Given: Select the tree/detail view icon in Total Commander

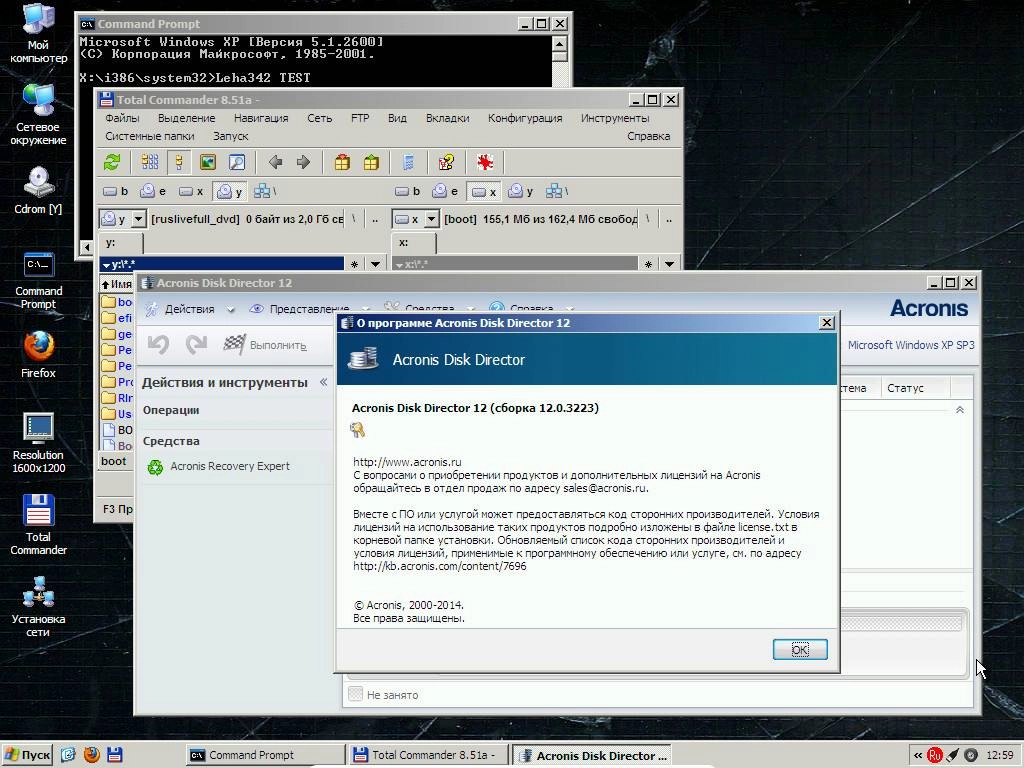Looking at the screenshot, I should 178,163.
